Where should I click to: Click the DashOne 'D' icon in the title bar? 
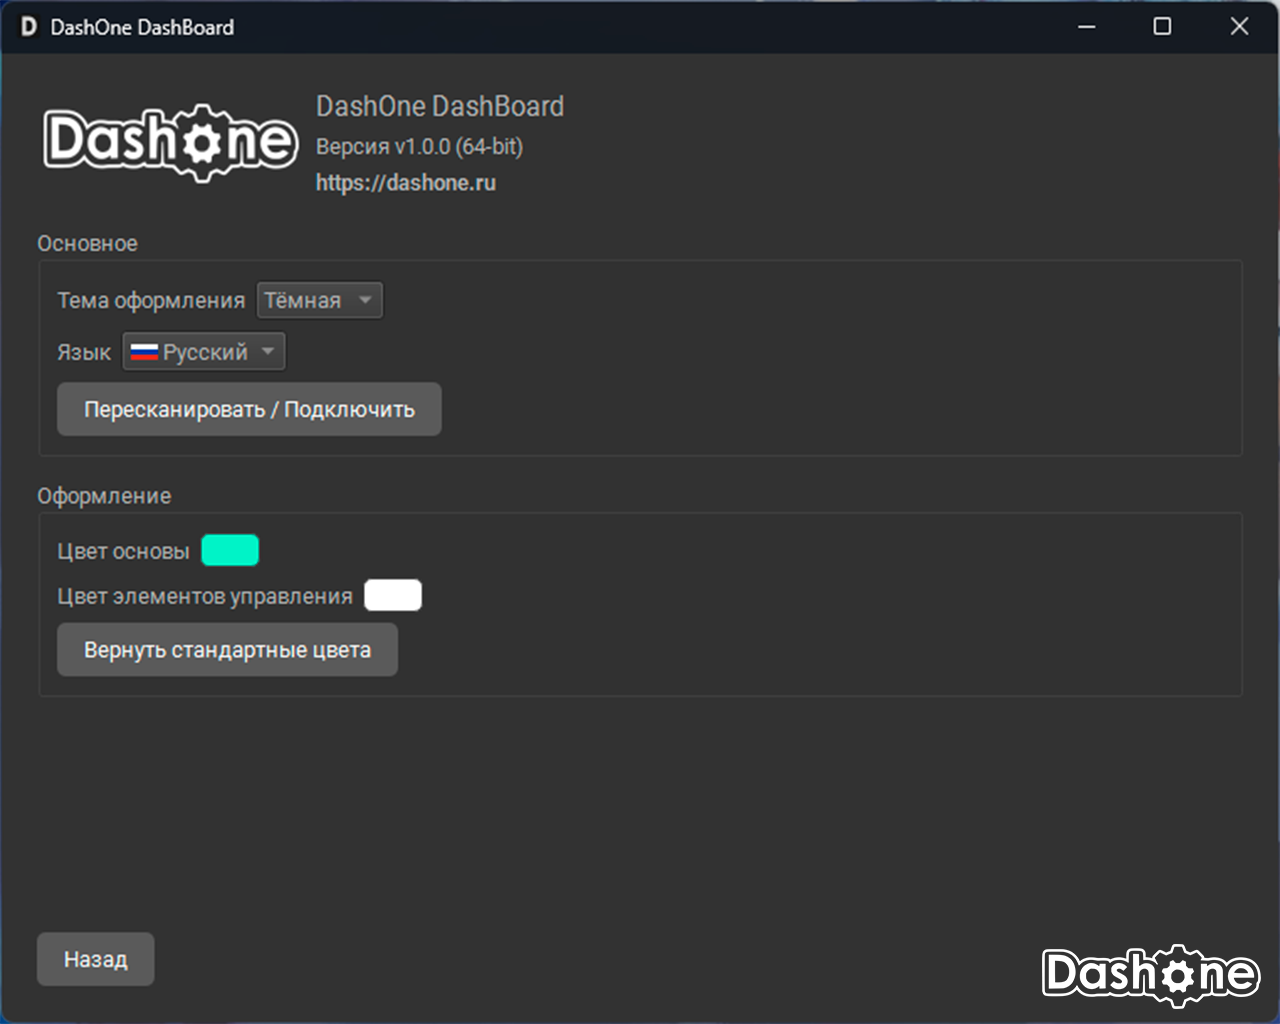tap(29, 27)
